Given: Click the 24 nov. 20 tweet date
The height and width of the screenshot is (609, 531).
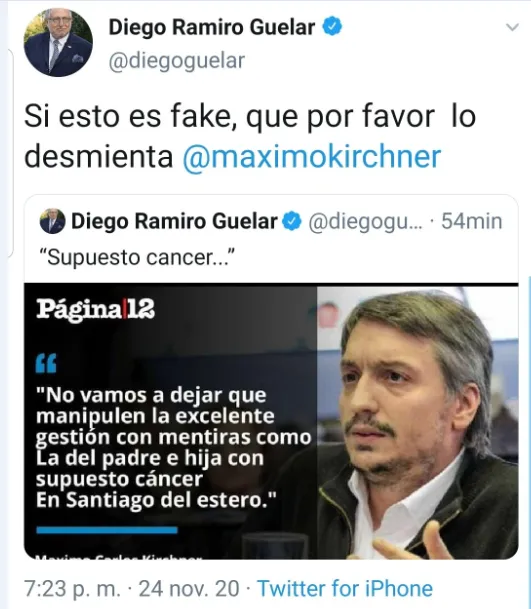Looking at the screenshot, I should (189, 588).
